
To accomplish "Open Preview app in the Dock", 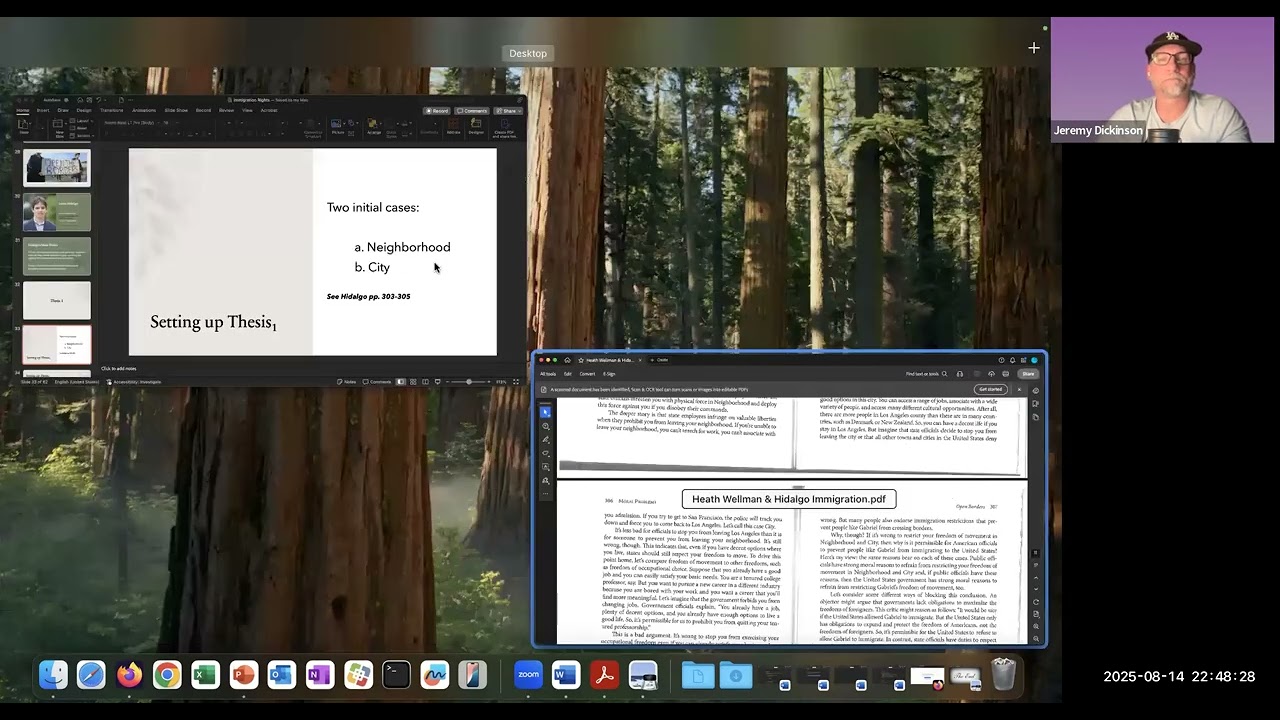I will click(643, 675).
